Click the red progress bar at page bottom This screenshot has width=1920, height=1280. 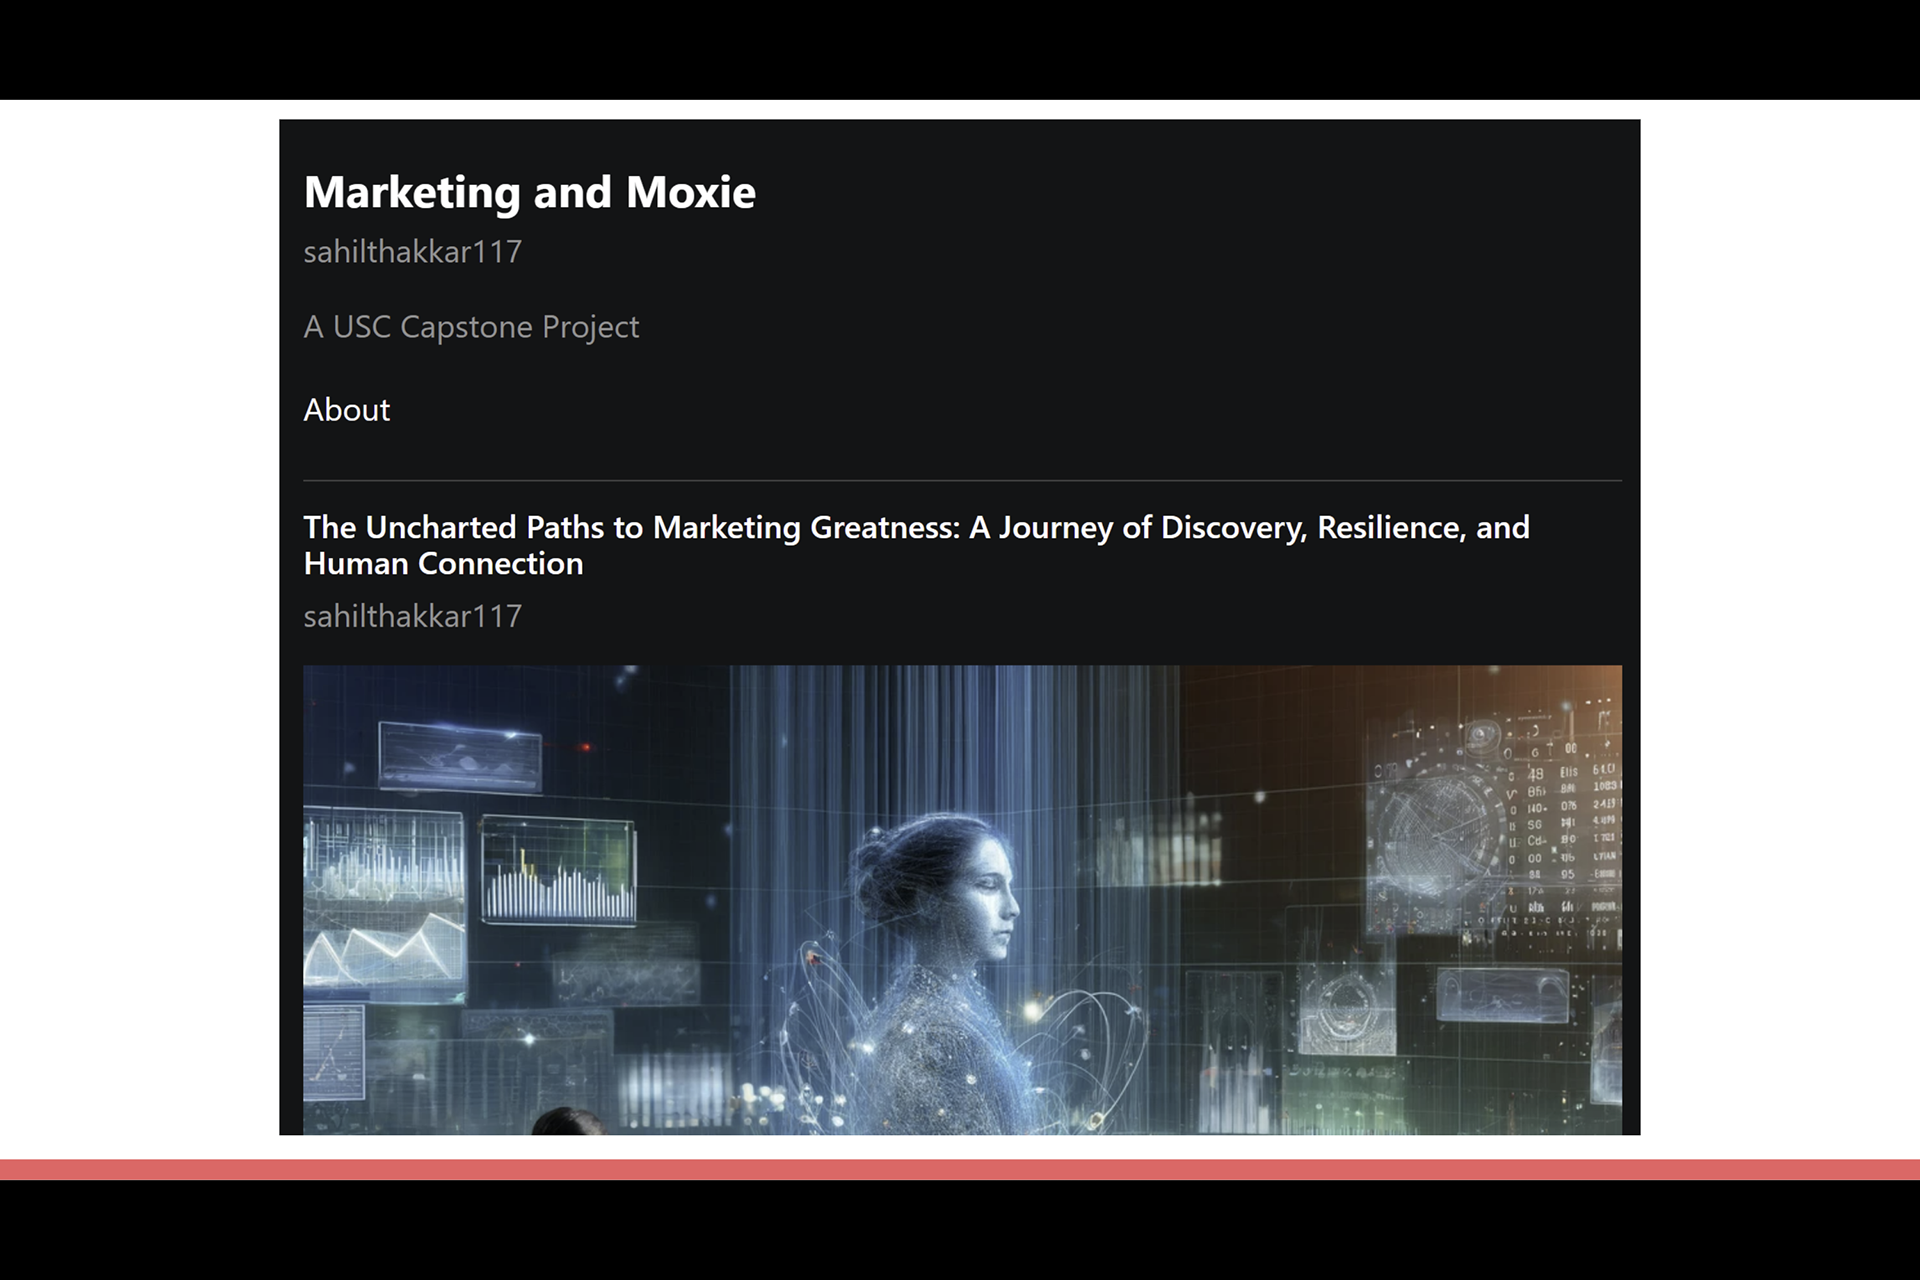click(960, 1169)
